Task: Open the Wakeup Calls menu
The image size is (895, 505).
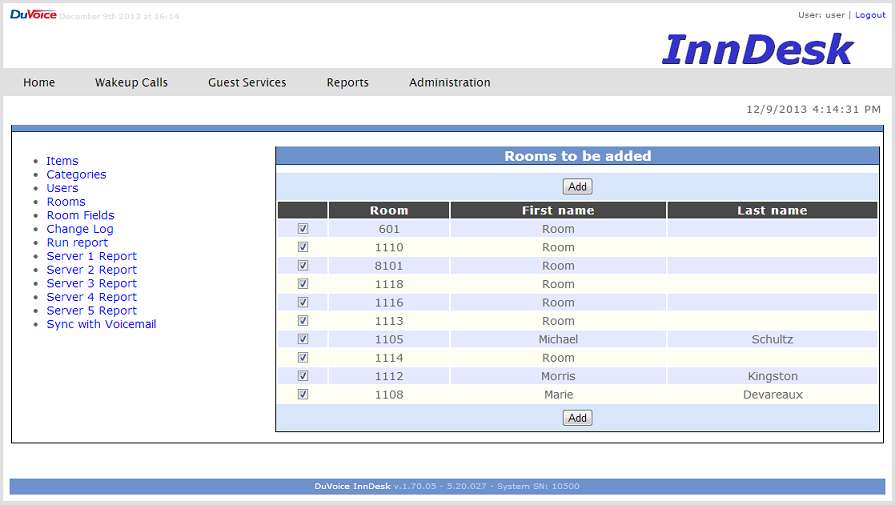Action: 131,82
